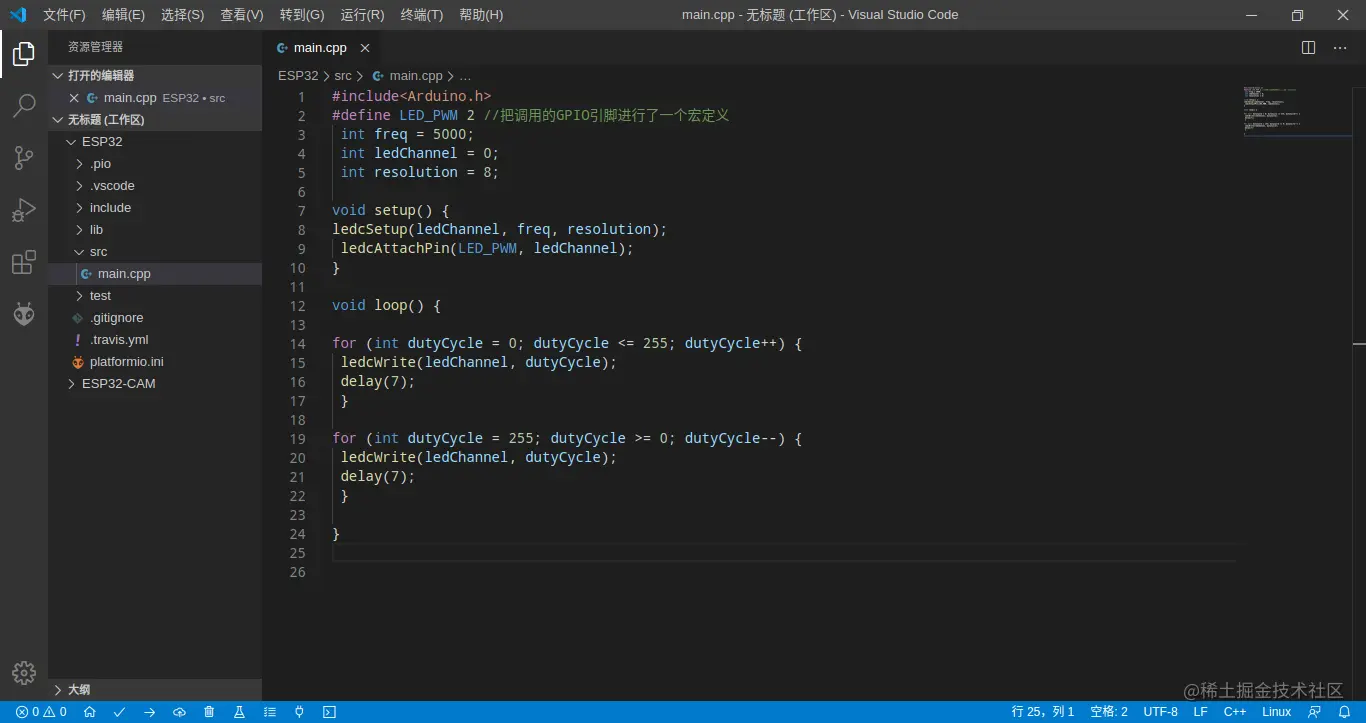Open PlatformIO terminal icon in status bar

point(329,712)
